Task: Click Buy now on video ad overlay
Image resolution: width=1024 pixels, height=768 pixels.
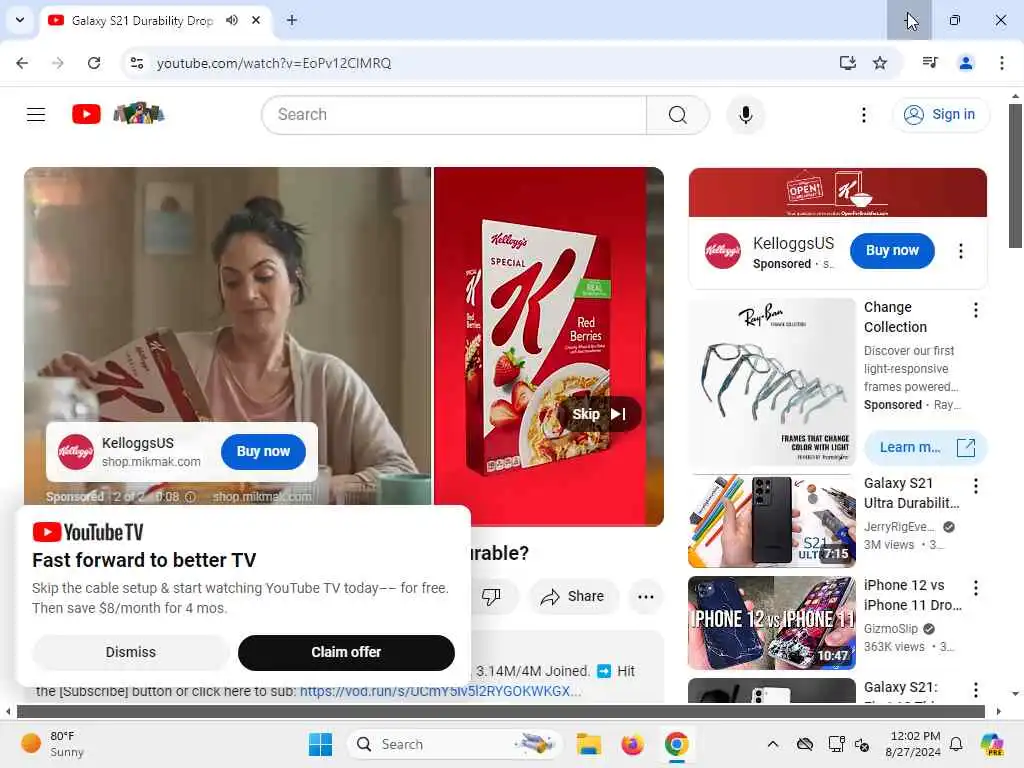Action: [x=263, y=451]
